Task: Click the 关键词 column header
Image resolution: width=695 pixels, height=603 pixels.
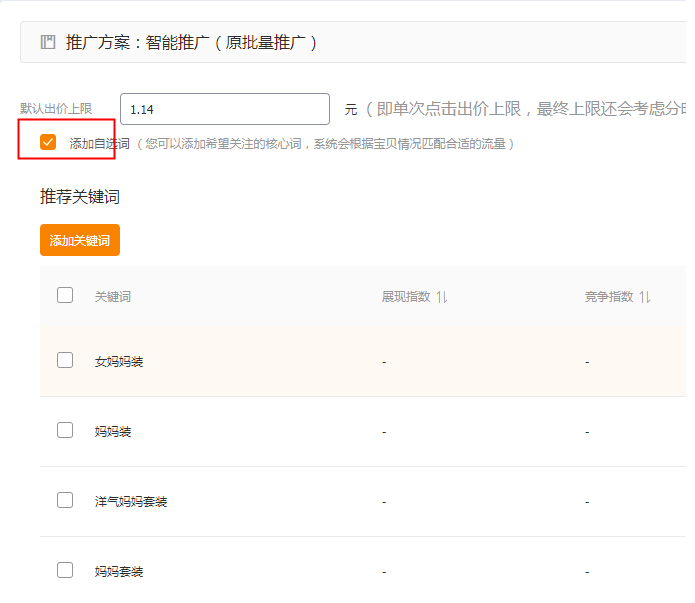Action: (x=112, y=297)
